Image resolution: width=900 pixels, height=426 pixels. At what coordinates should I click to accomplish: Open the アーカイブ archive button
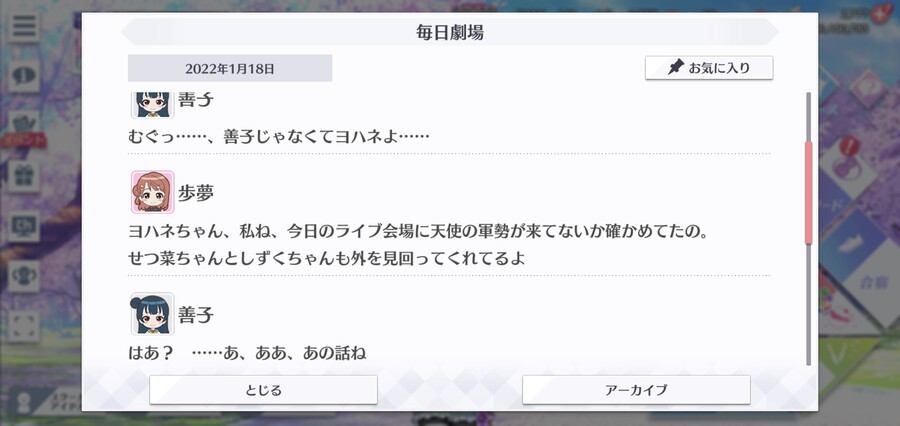[636, 390]
